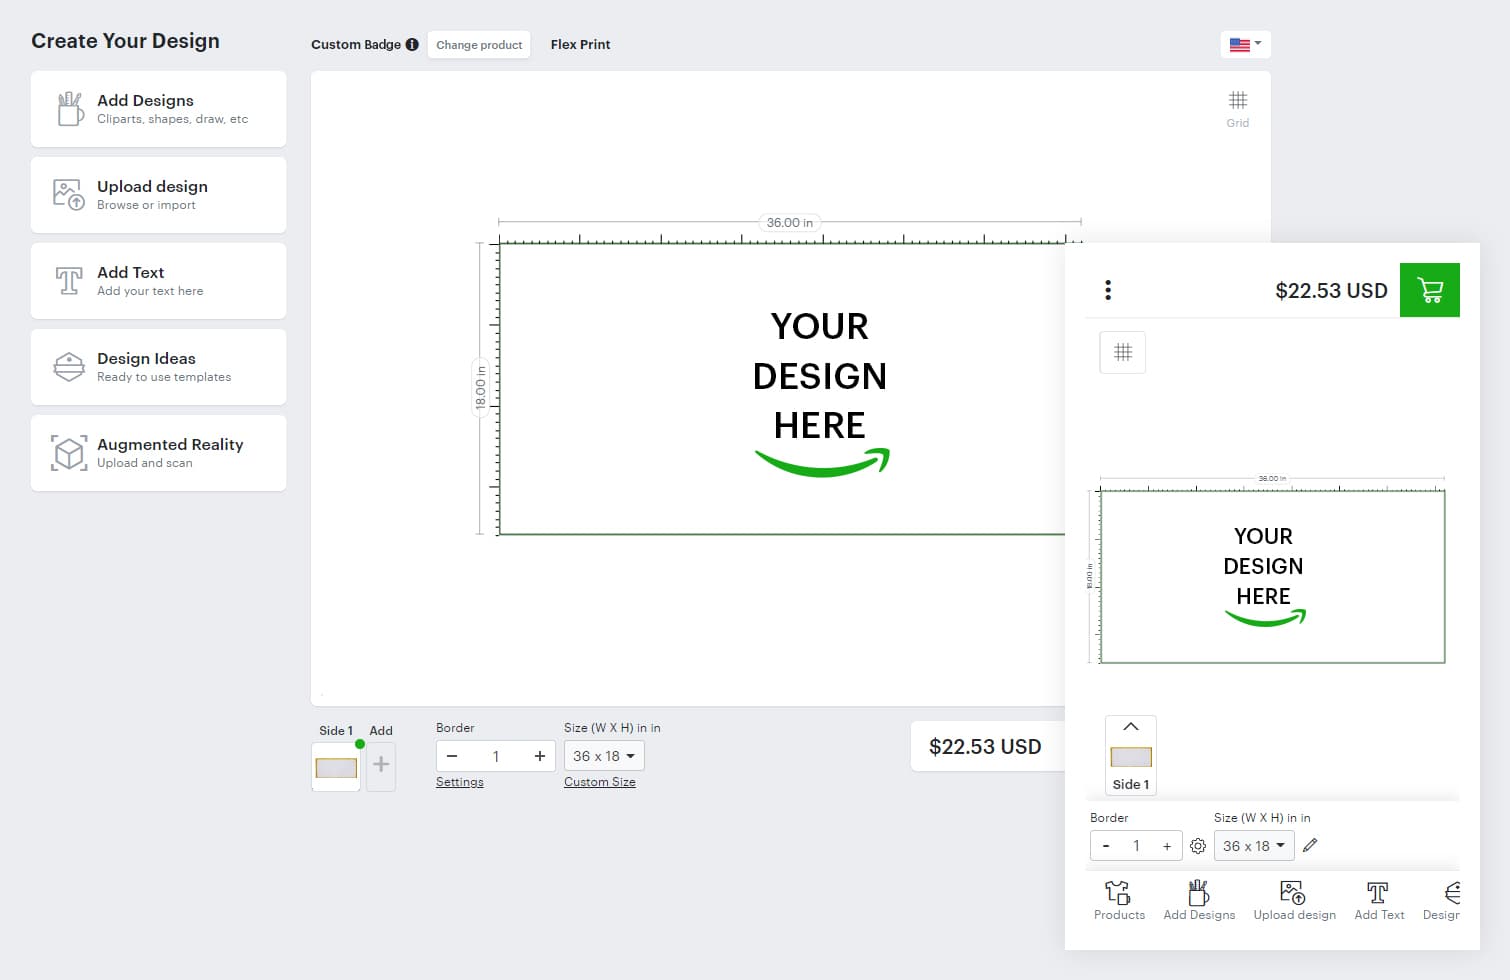Increase the Border value with plus button
The width and height of the screenshot is (1510, 980).
point(539,756)
